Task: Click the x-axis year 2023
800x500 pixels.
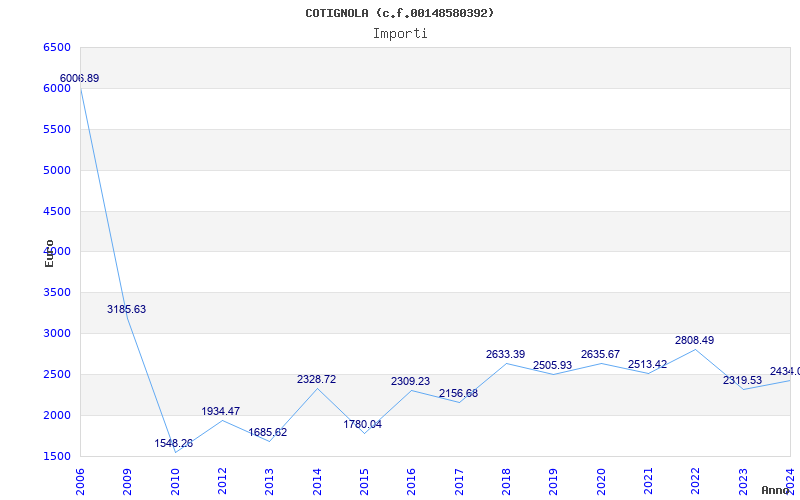Action: point(743,482)
